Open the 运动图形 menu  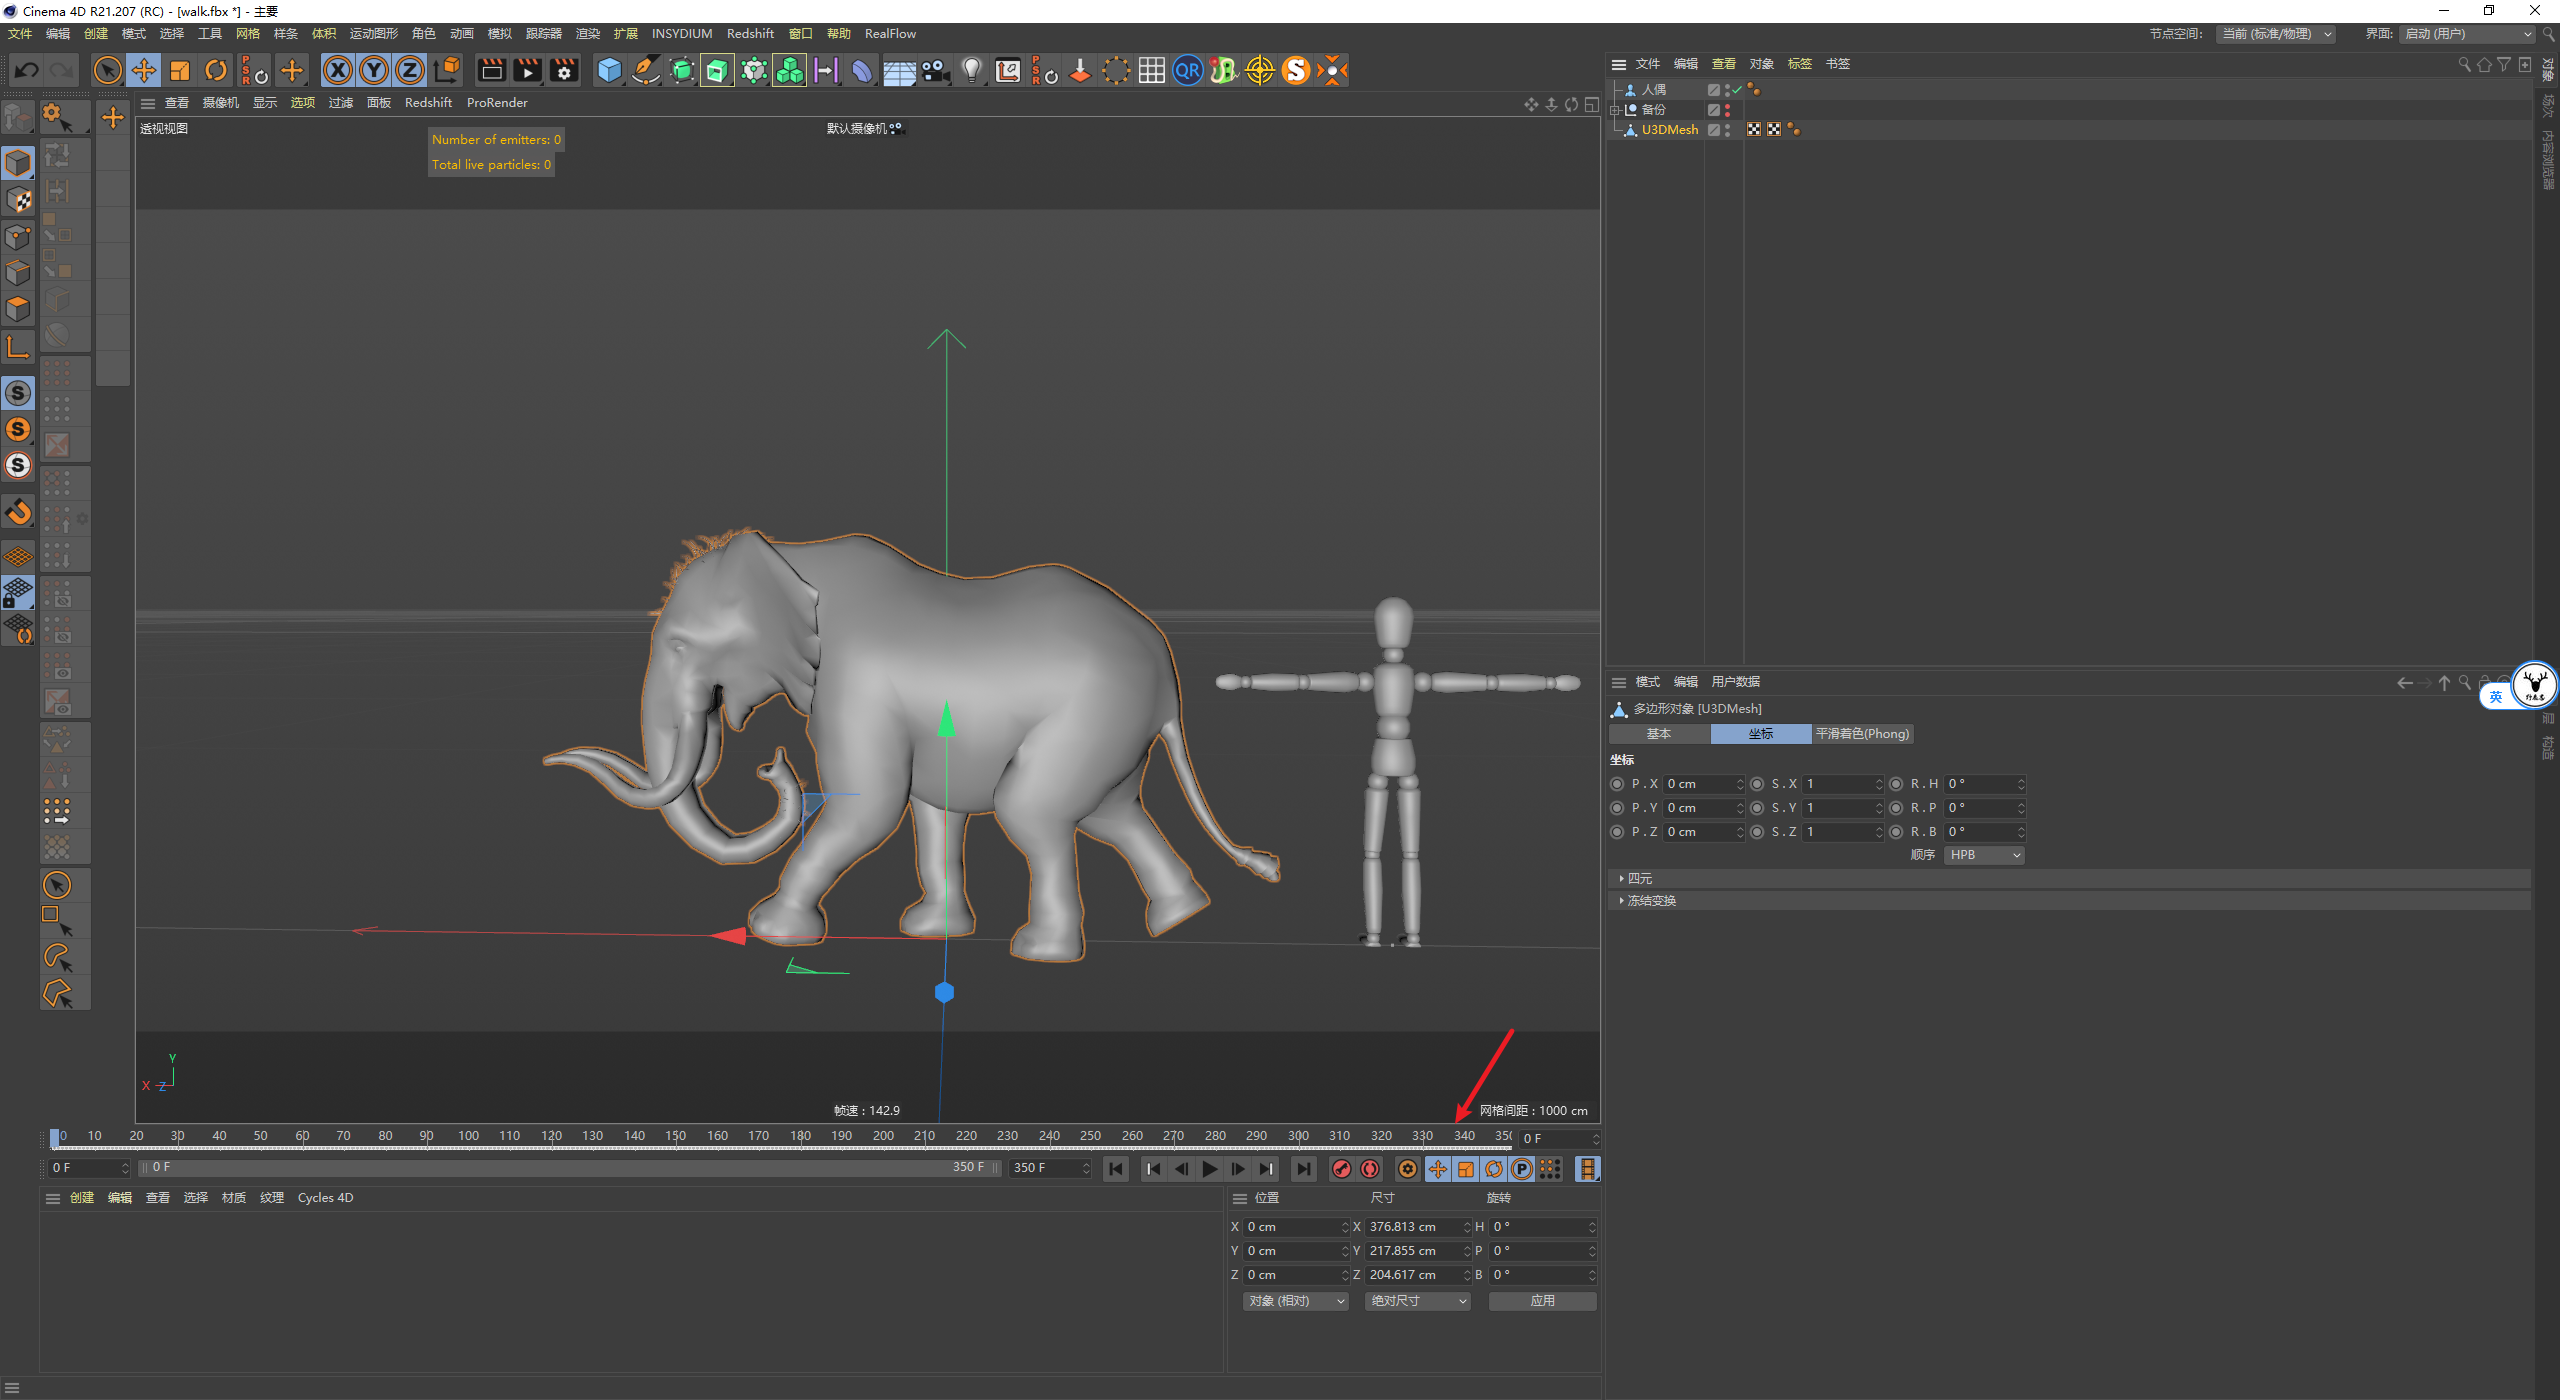click(x=373, y=34)
